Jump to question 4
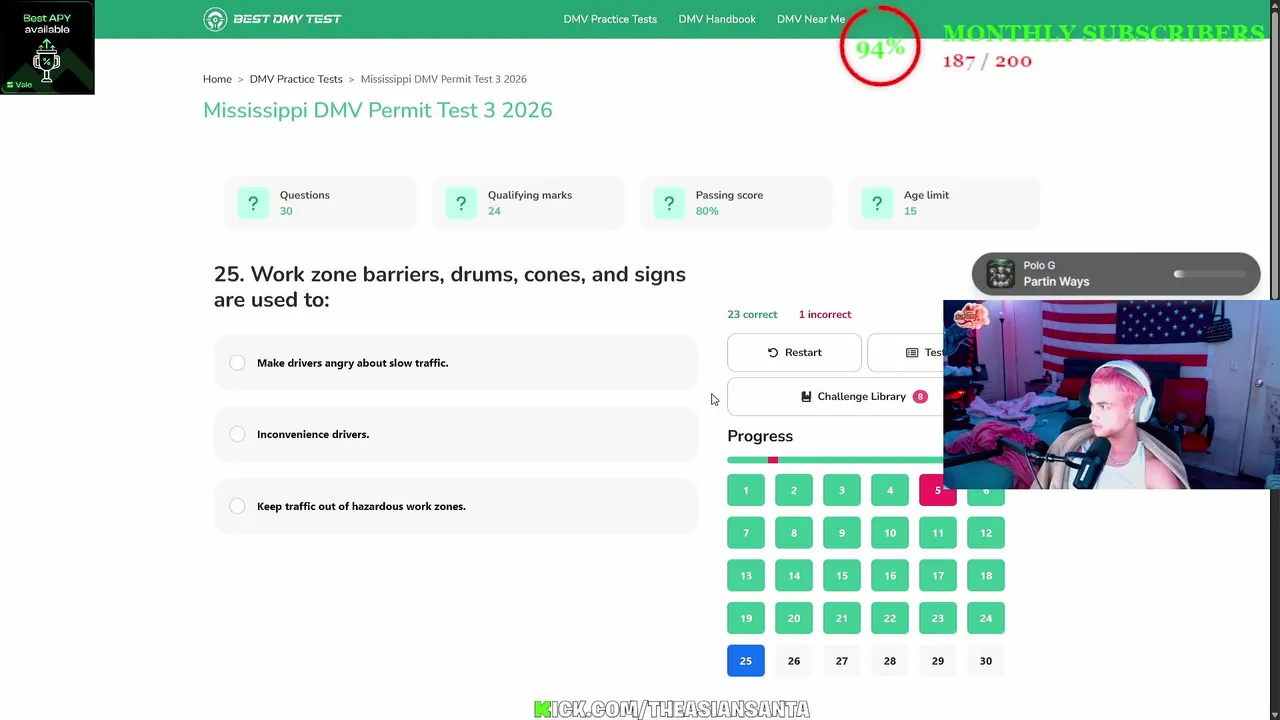1280x720 pixels. tap(890, 490)
